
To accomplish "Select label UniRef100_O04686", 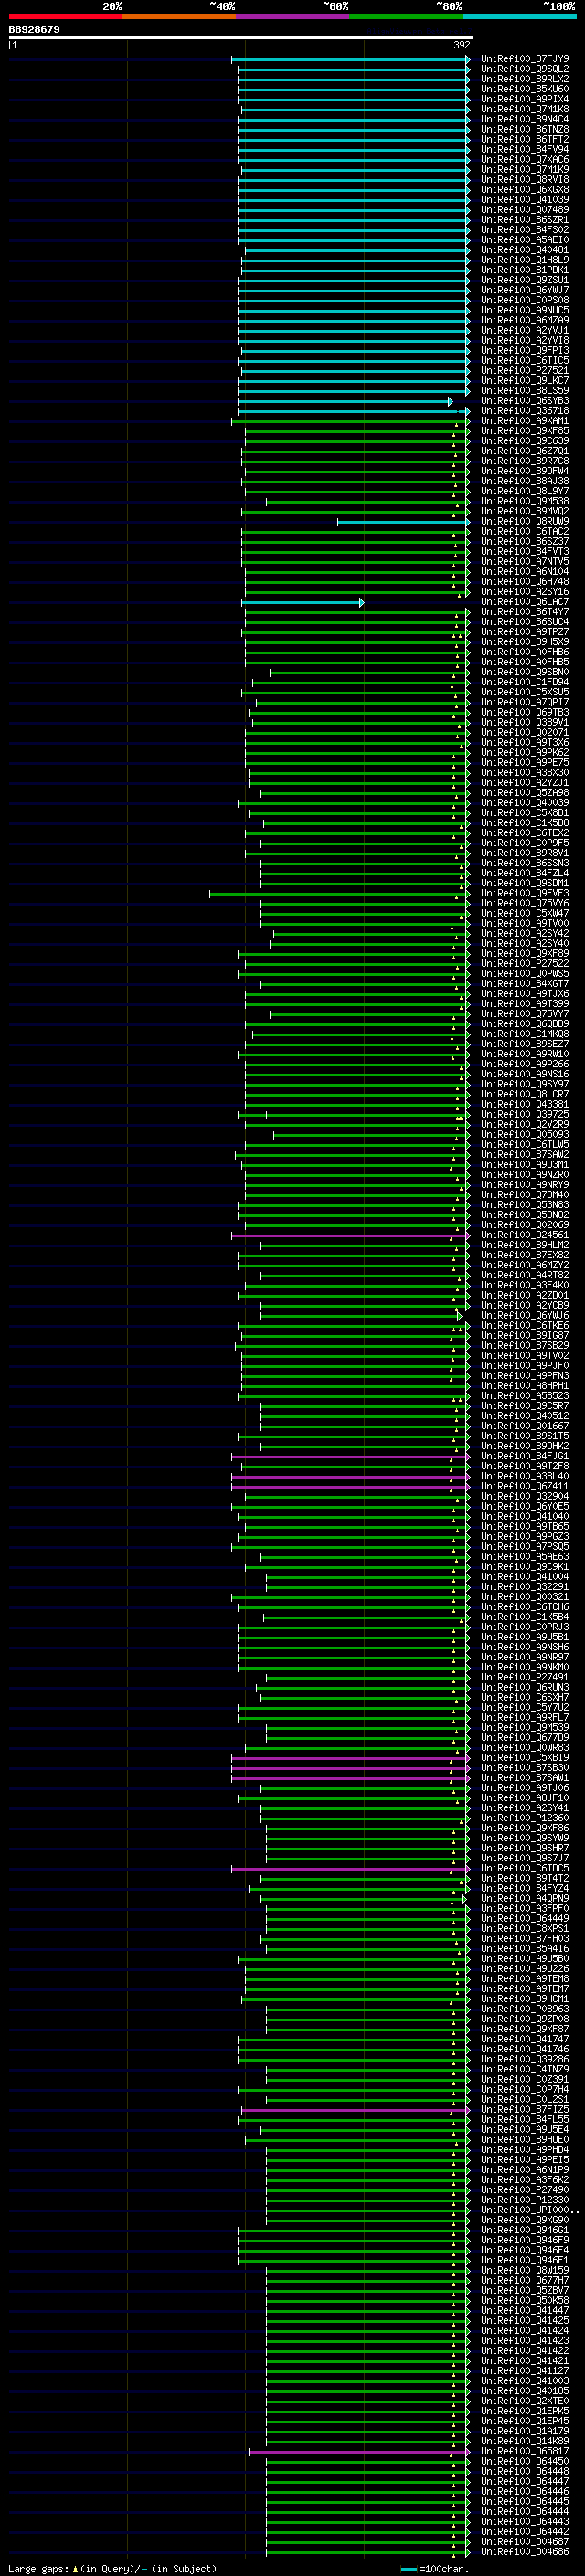I will click(524, 2554).
